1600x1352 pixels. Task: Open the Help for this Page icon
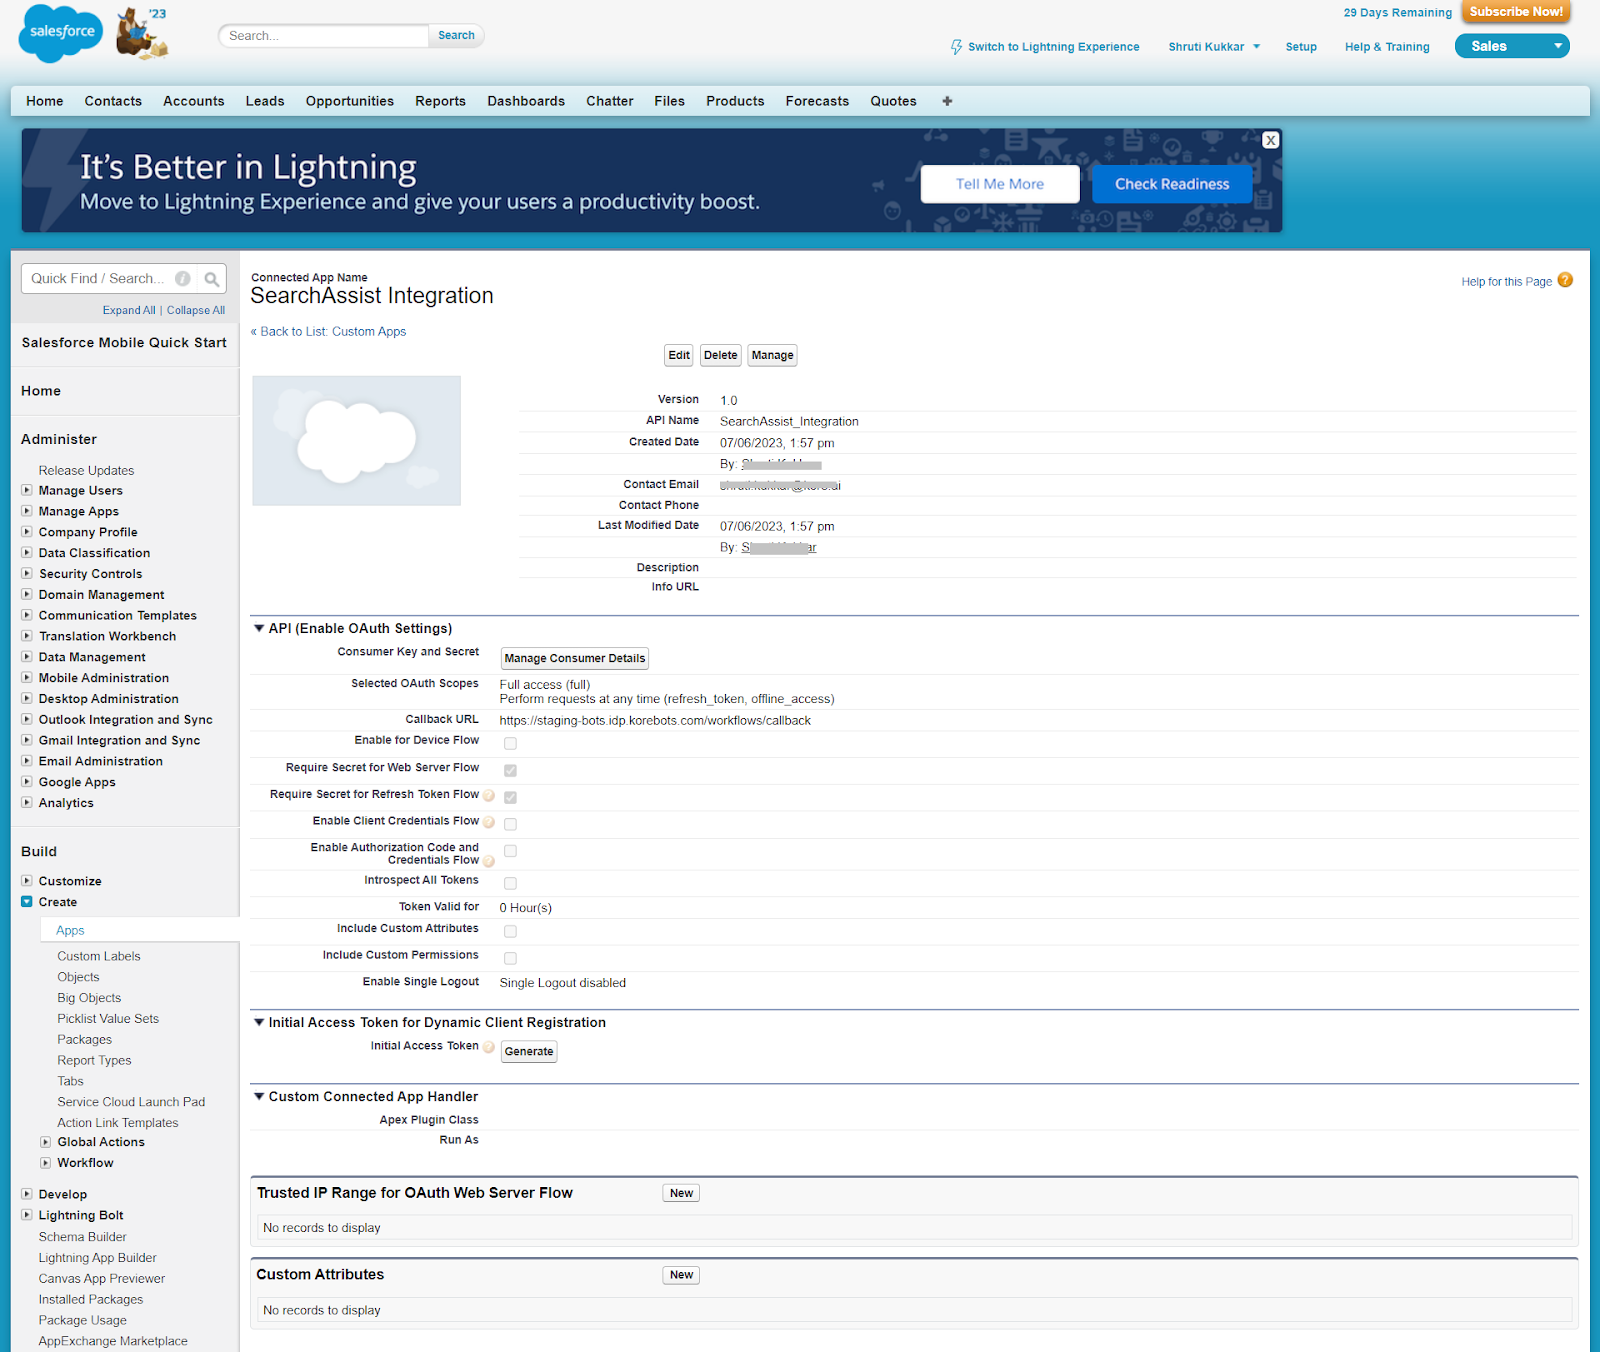[1565, 281]
